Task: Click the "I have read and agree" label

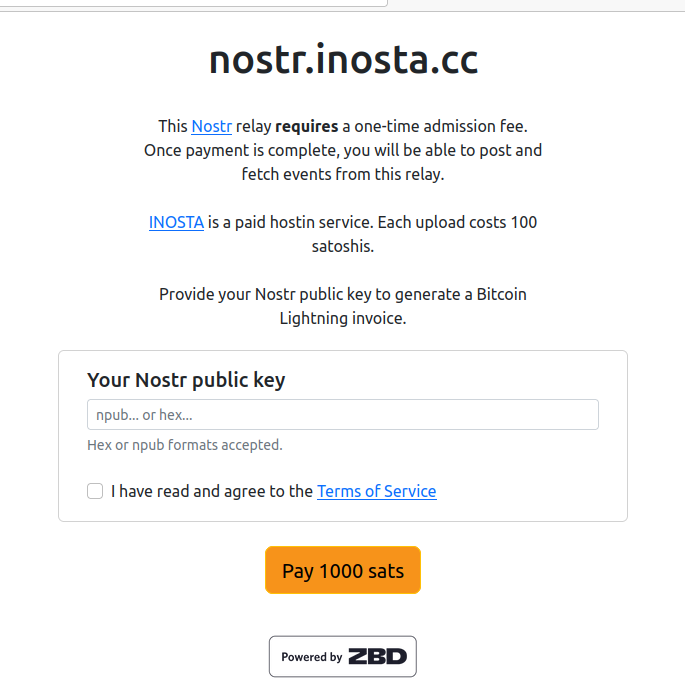Action: [x=211, y=491]
